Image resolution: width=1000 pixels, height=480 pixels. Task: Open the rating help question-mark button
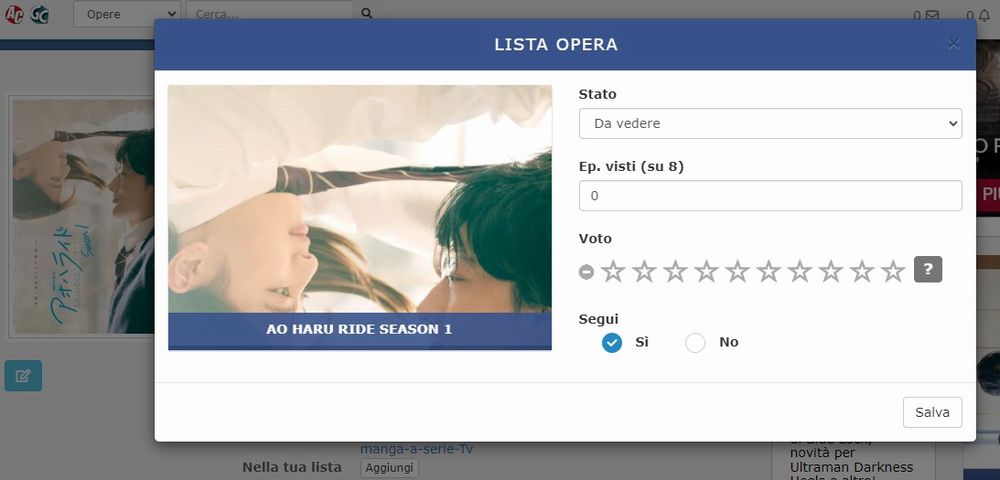coord(928,269)
